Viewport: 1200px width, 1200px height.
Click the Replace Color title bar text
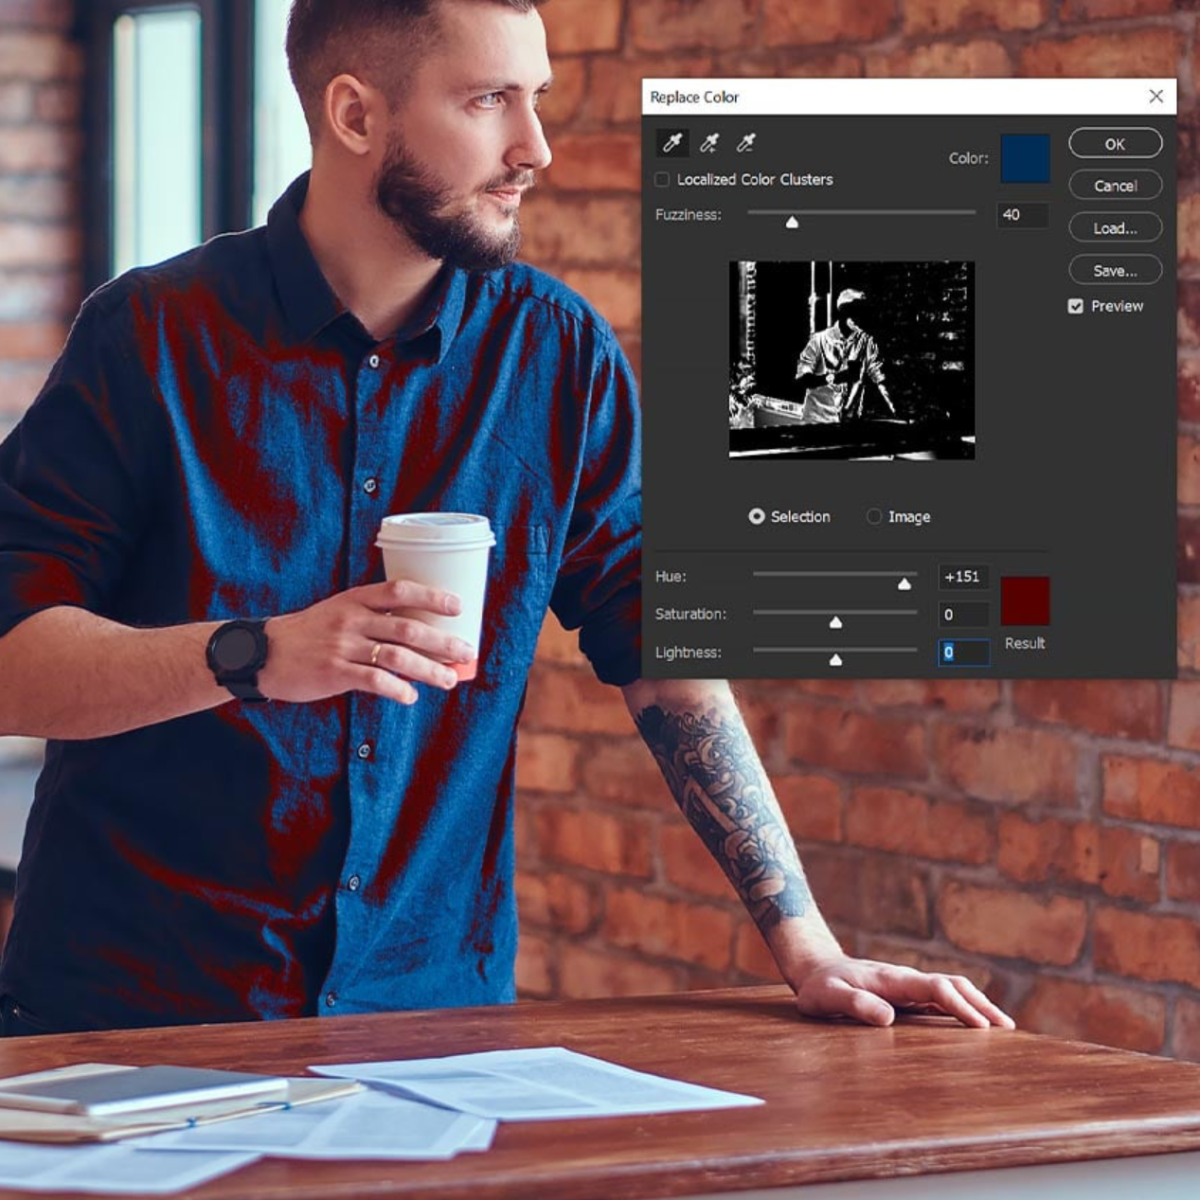point(694,97)
